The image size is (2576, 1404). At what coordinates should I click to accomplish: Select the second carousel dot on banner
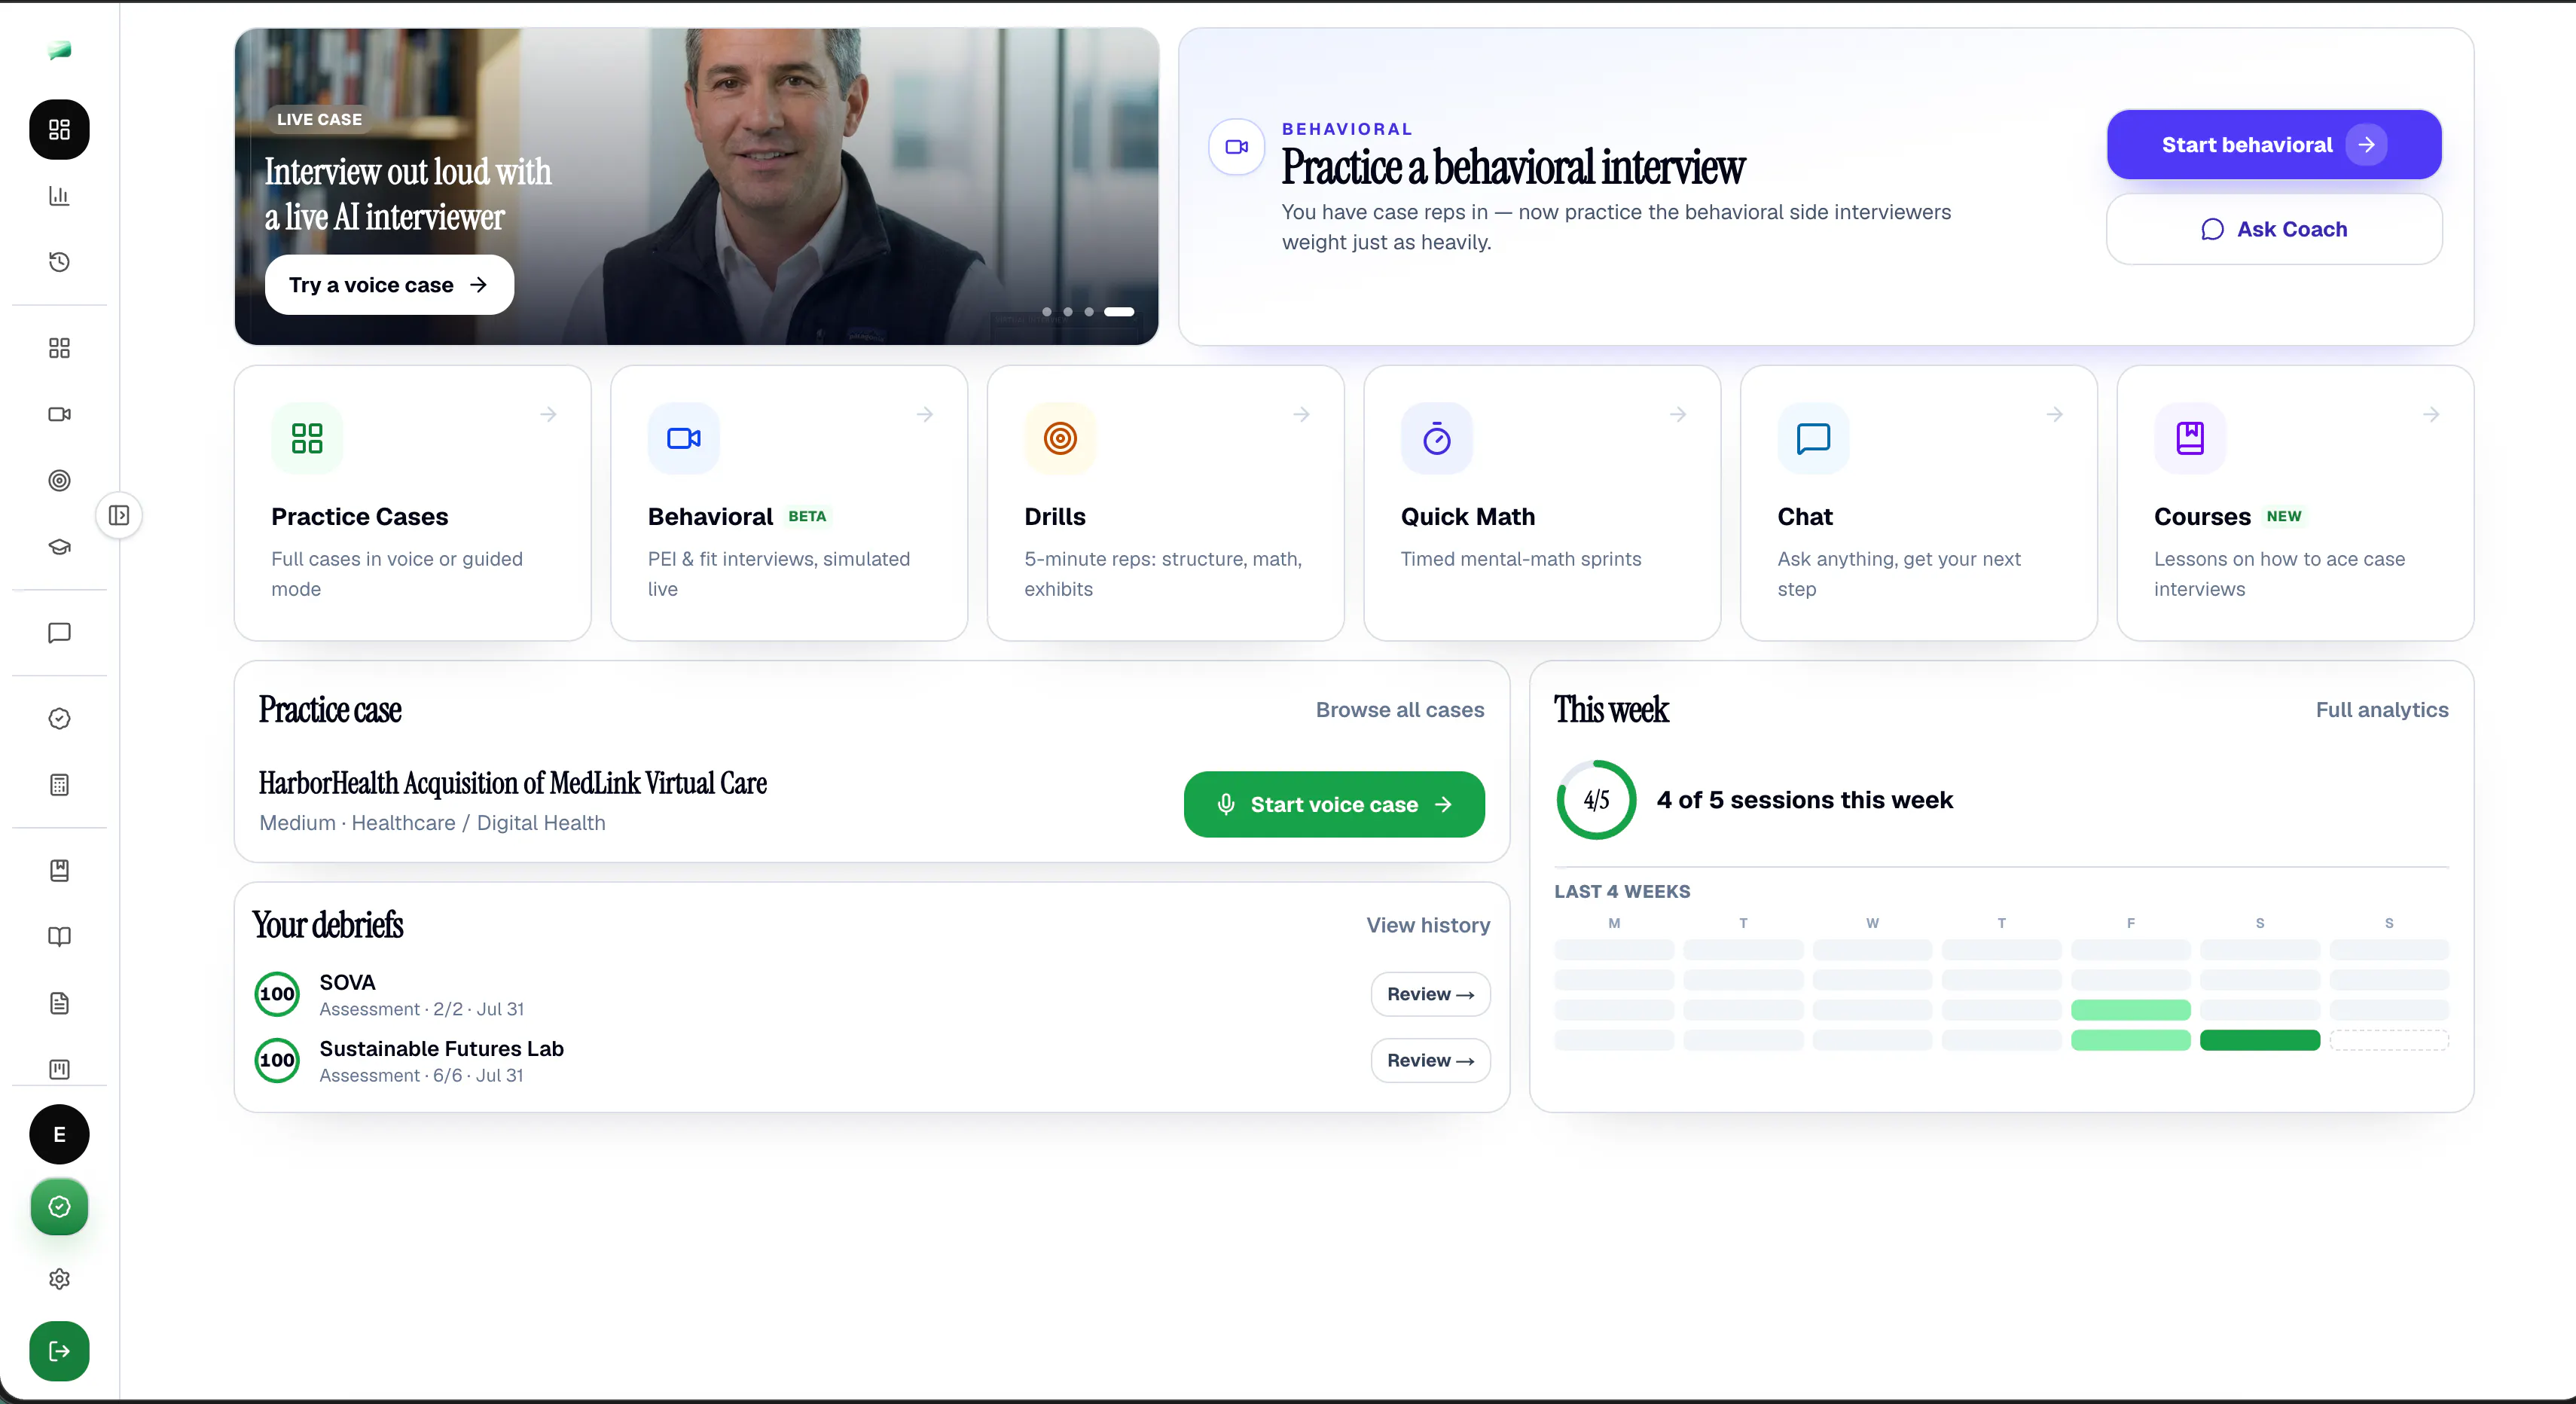1068,312
